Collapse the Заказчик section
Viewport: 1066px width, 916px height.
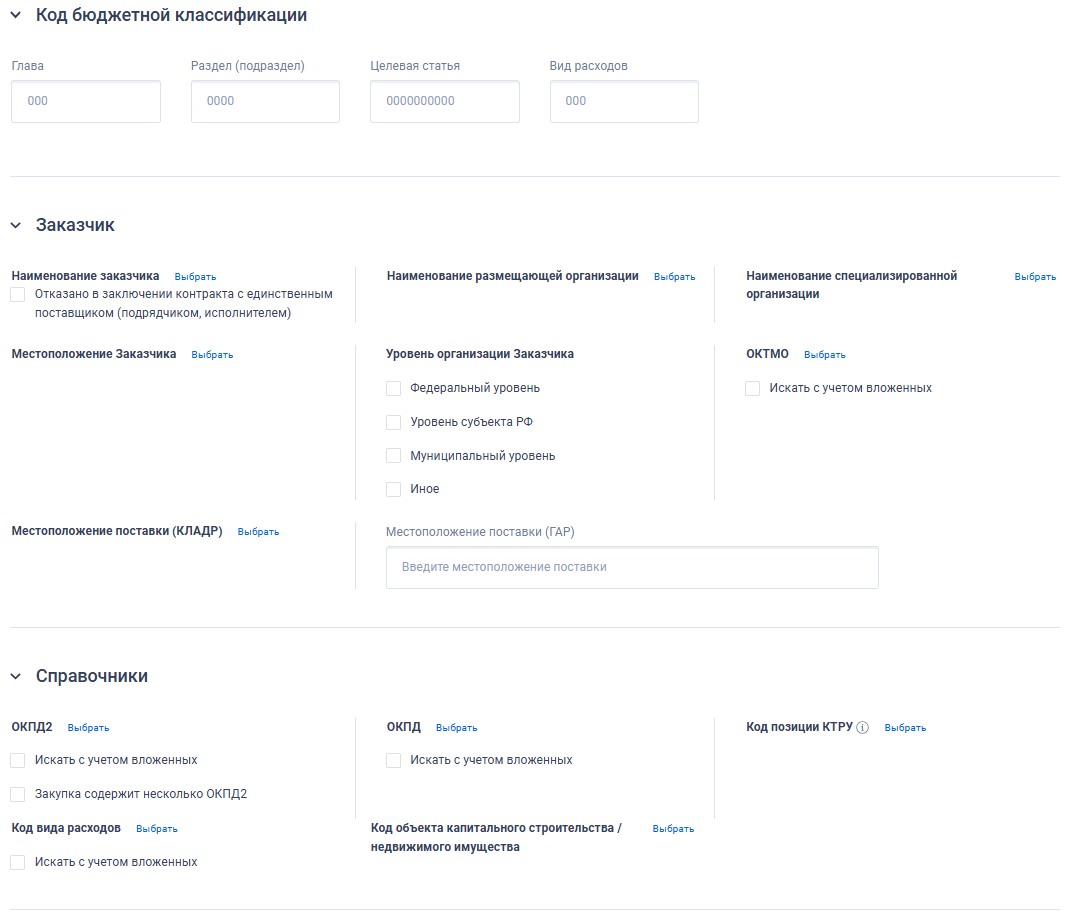click(16, 225)
